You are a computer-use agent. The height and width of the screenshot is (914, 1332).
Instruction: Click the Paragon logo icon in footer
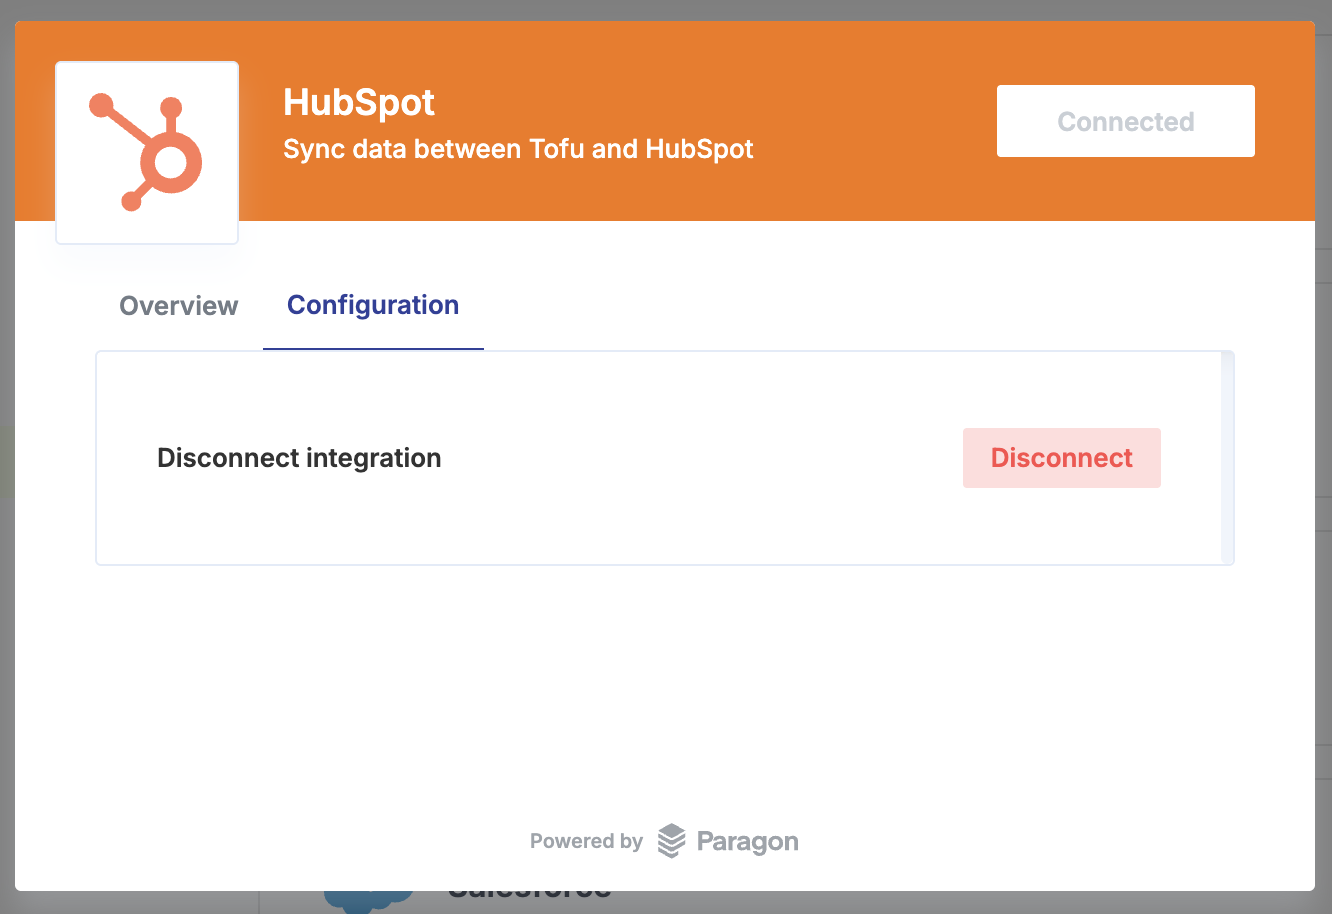click(672, 841)
